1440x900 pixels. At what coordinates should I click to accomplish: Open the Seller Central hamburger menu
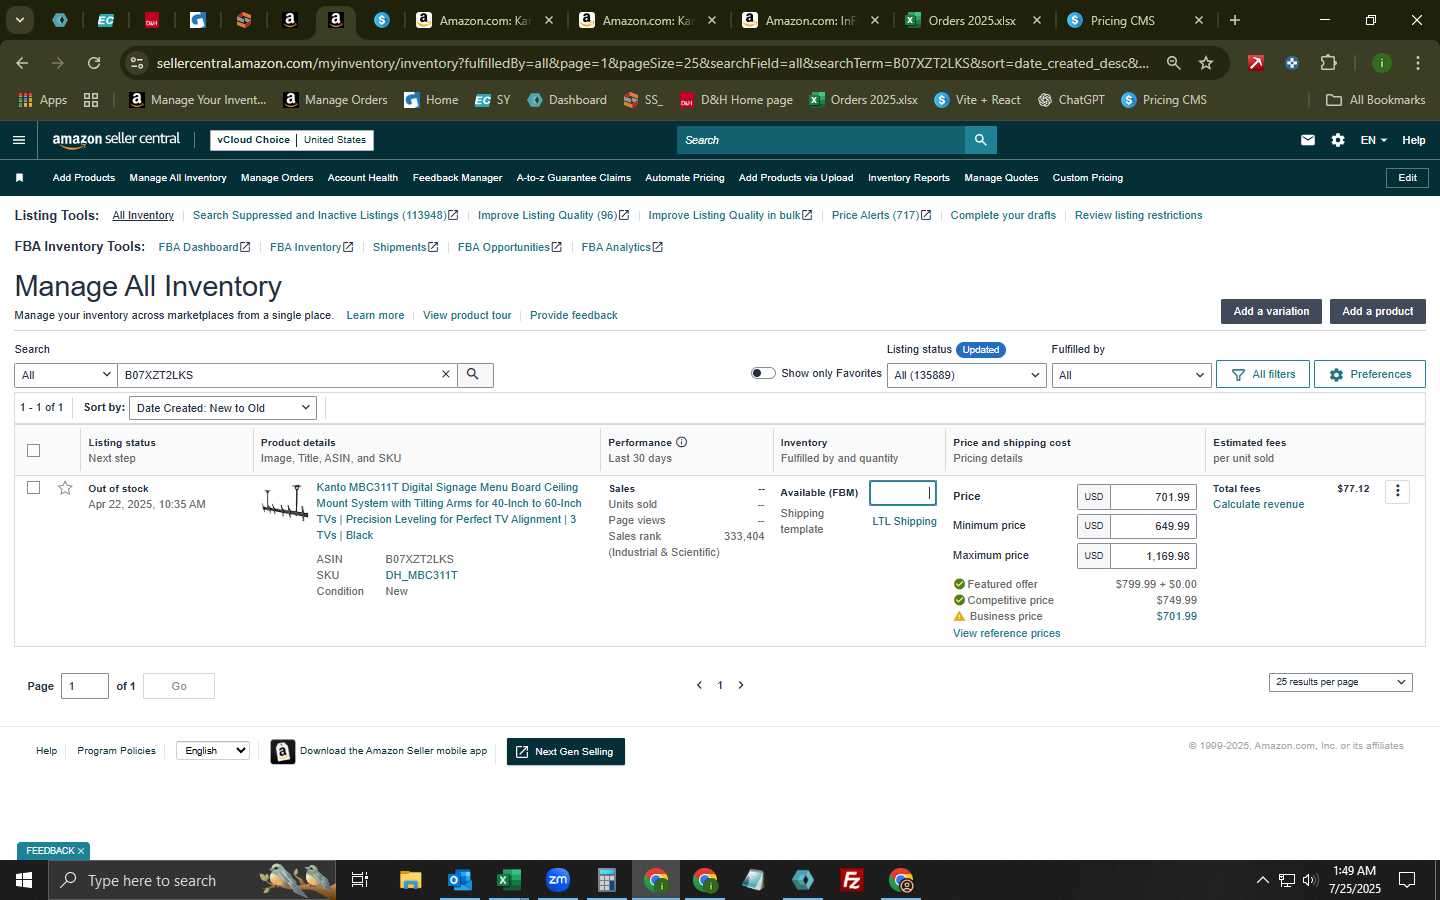(x=19, y=140)
